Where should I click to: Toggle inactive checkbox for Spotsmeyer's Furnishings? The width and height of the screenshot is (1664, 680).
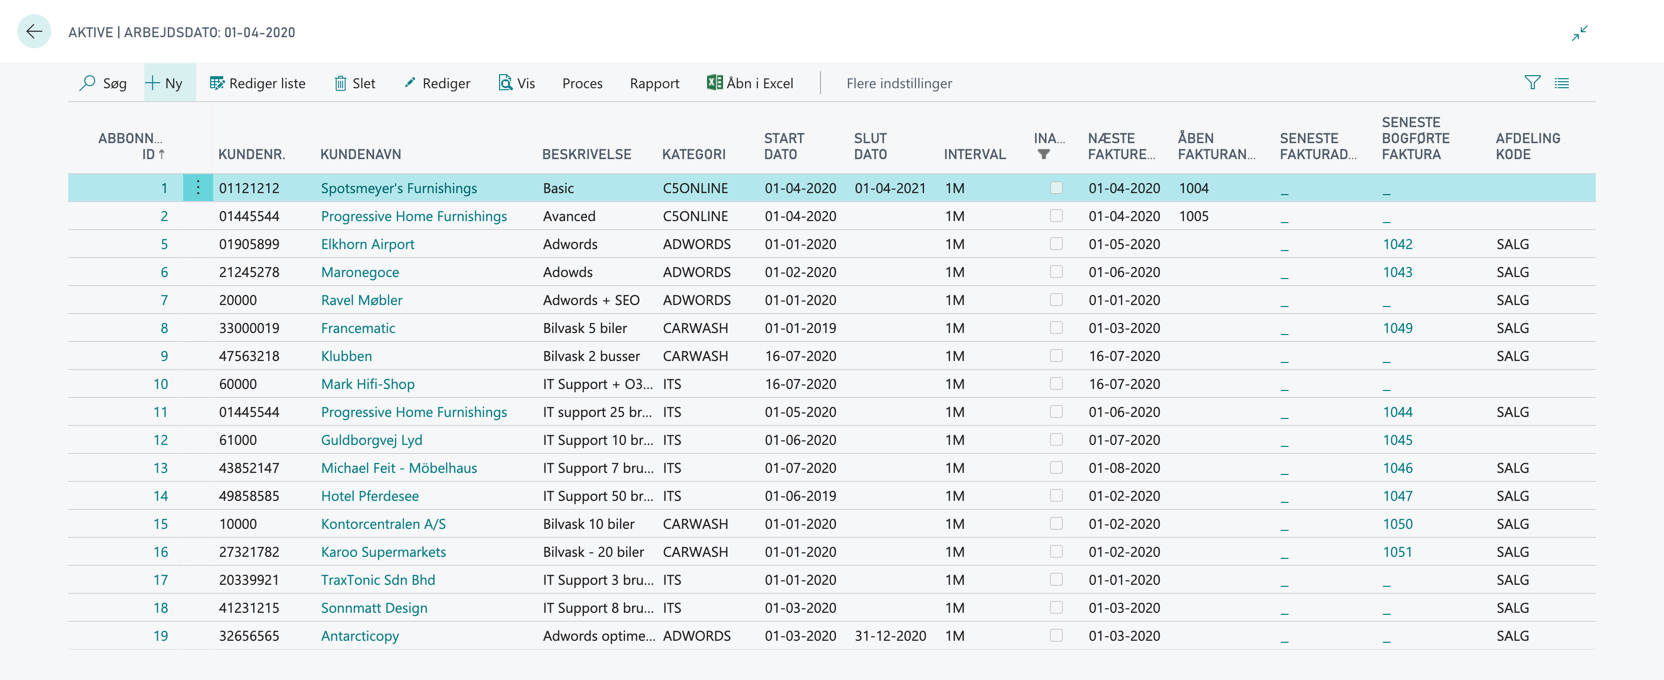[1056, 188]
